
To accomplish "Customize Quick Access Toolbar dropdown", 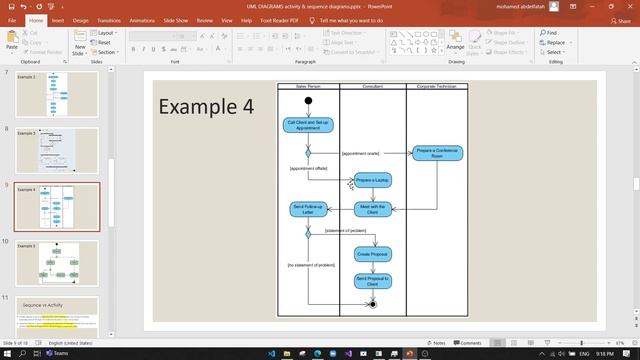I will tap(62, 7).
